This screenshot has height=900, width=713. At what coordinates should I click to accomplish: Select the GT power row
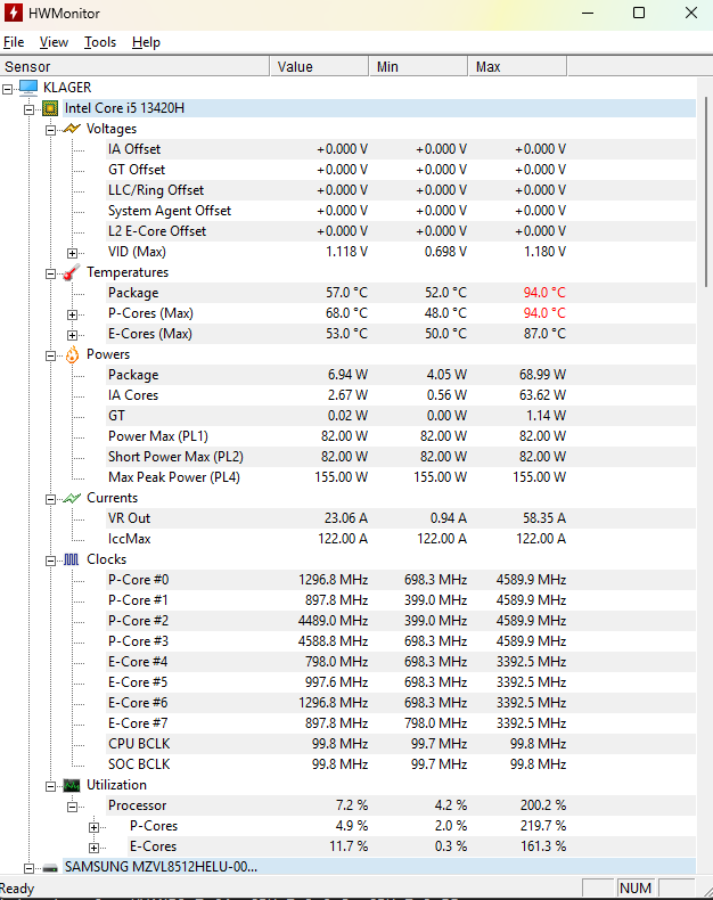[x=401, y=416]
